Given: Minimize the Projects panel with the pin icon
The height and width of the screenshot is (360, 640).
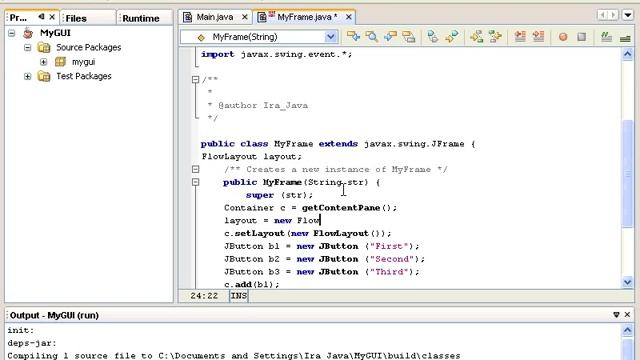Looking at the screenshot, I should [x=41, y=17].
